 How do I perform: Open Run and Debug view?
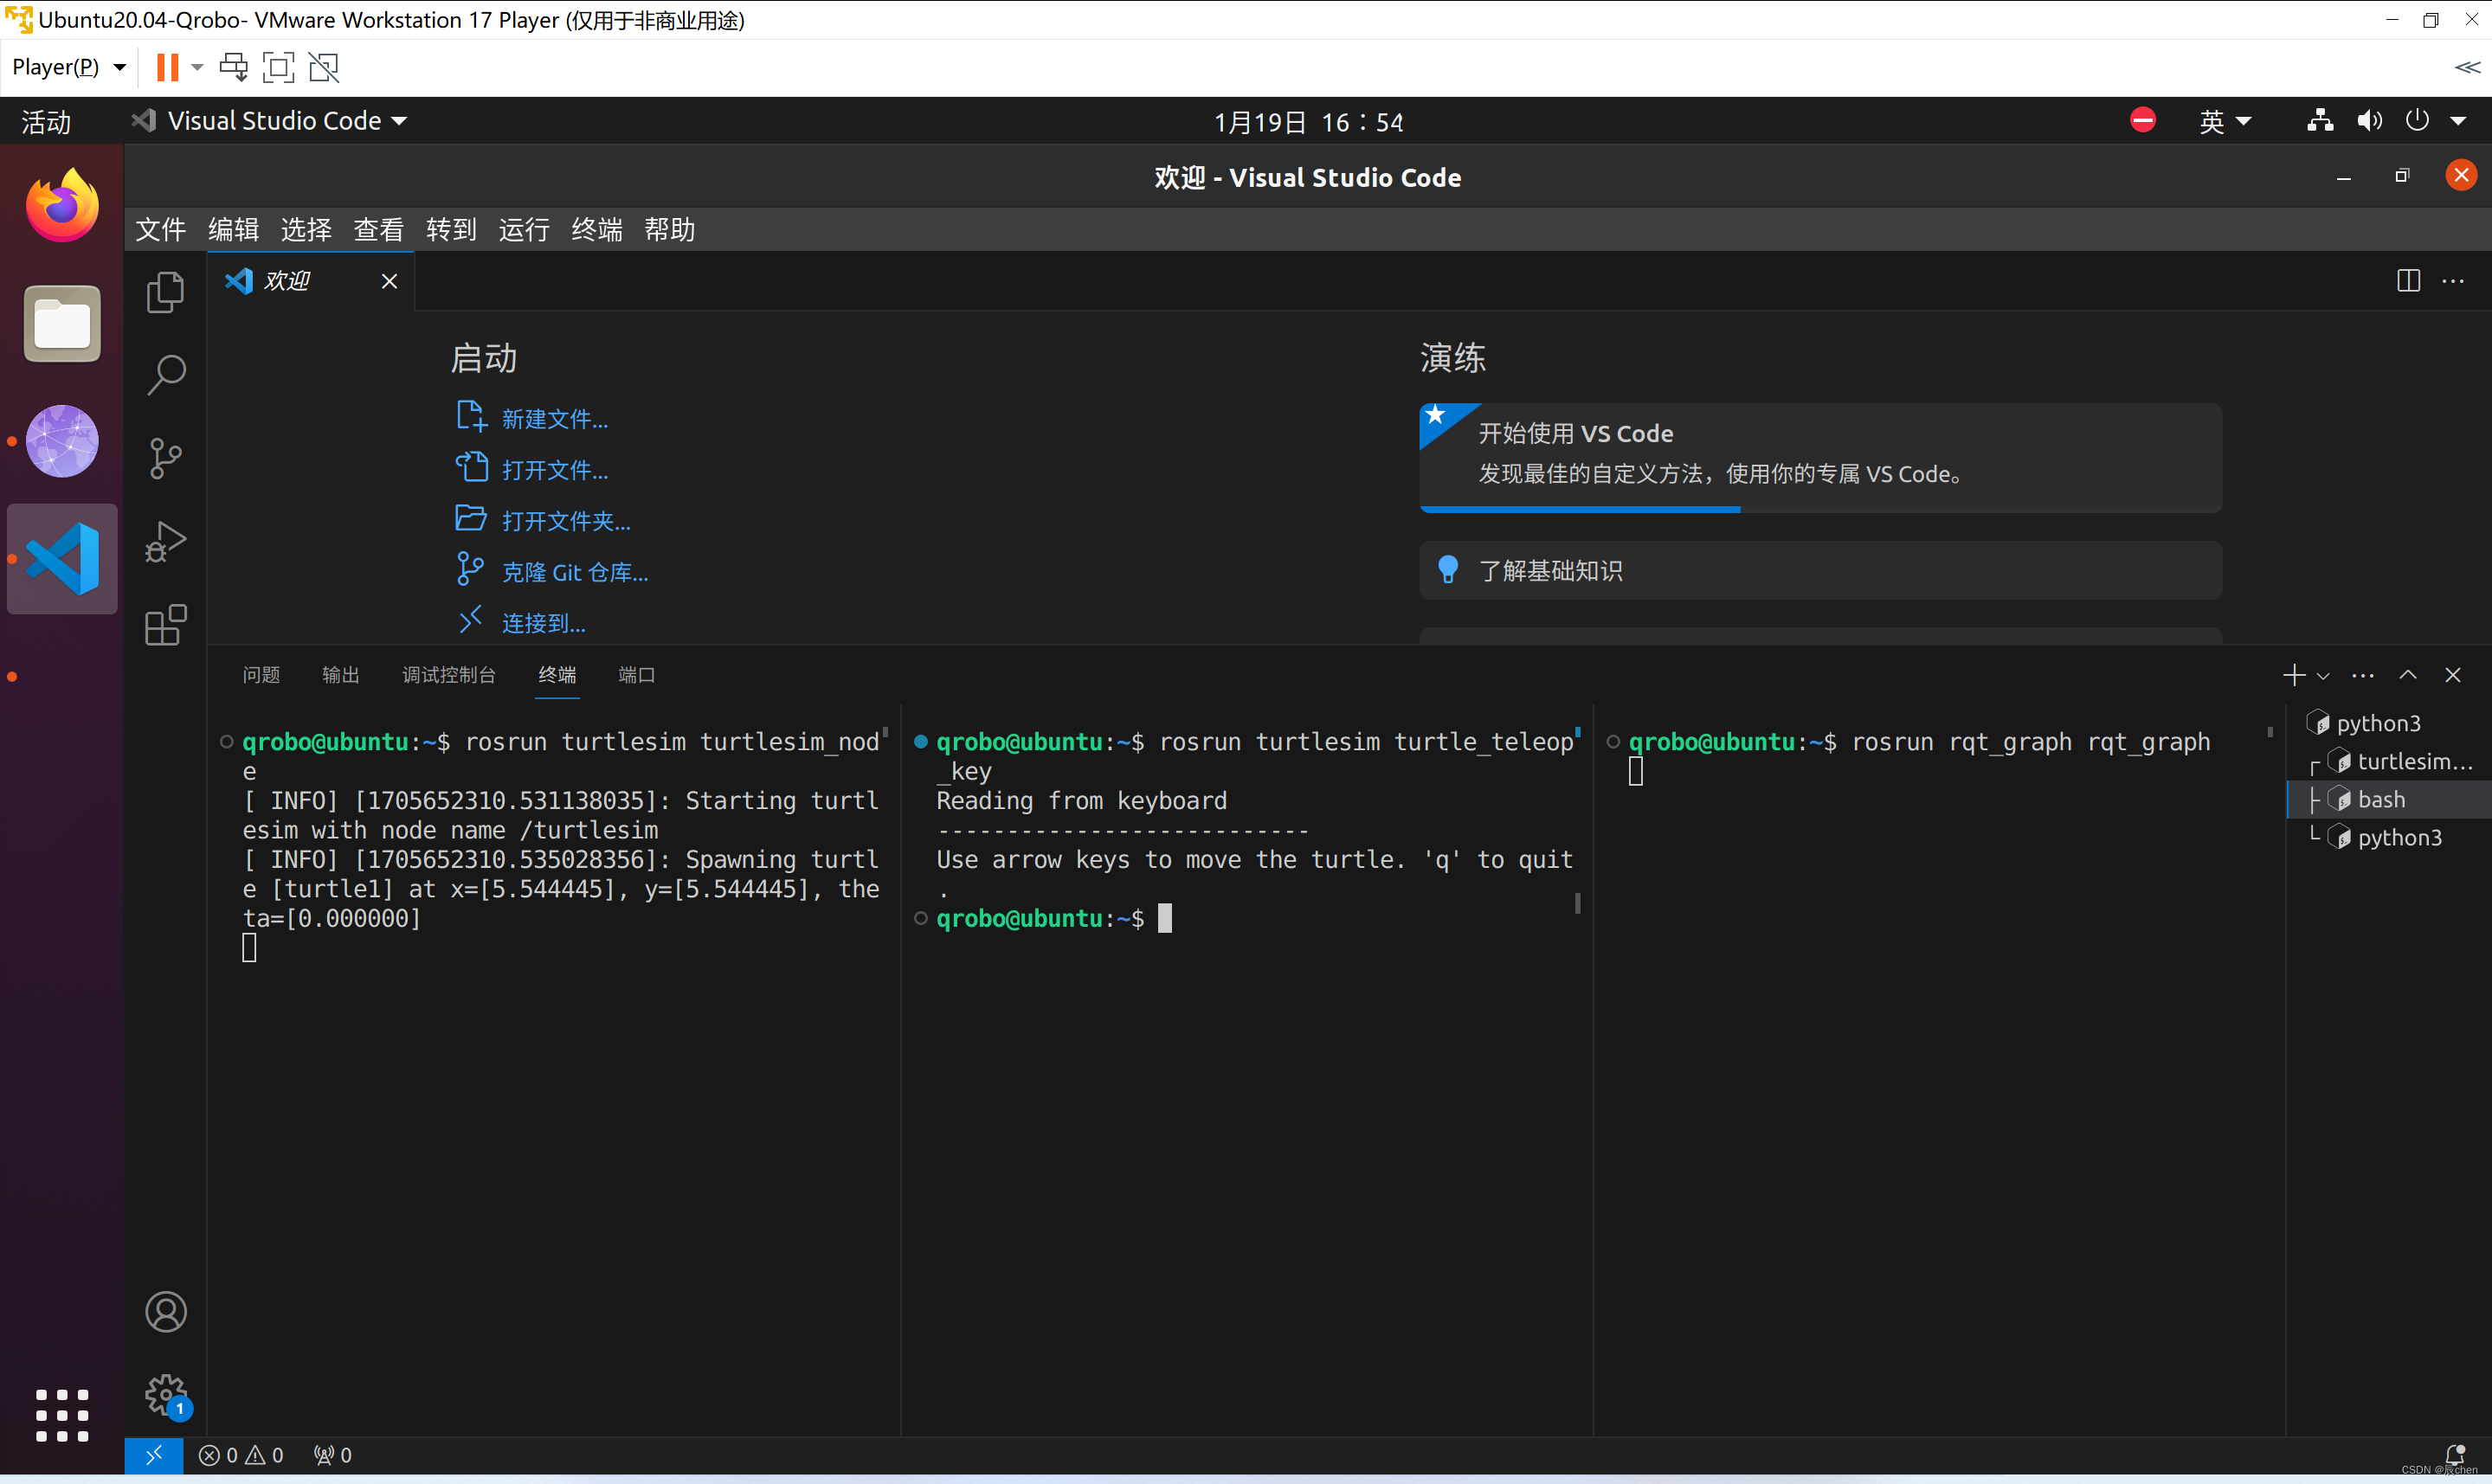tap(165, 542)
